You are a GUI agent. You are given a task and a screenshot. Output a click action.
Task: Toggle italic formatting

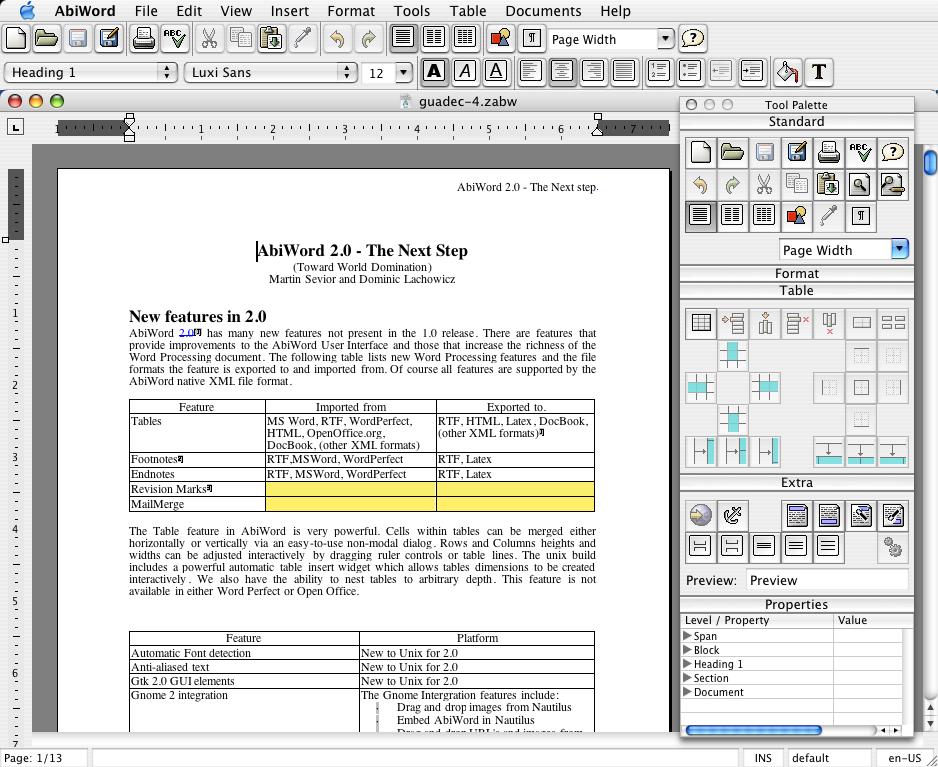[465, 72]
